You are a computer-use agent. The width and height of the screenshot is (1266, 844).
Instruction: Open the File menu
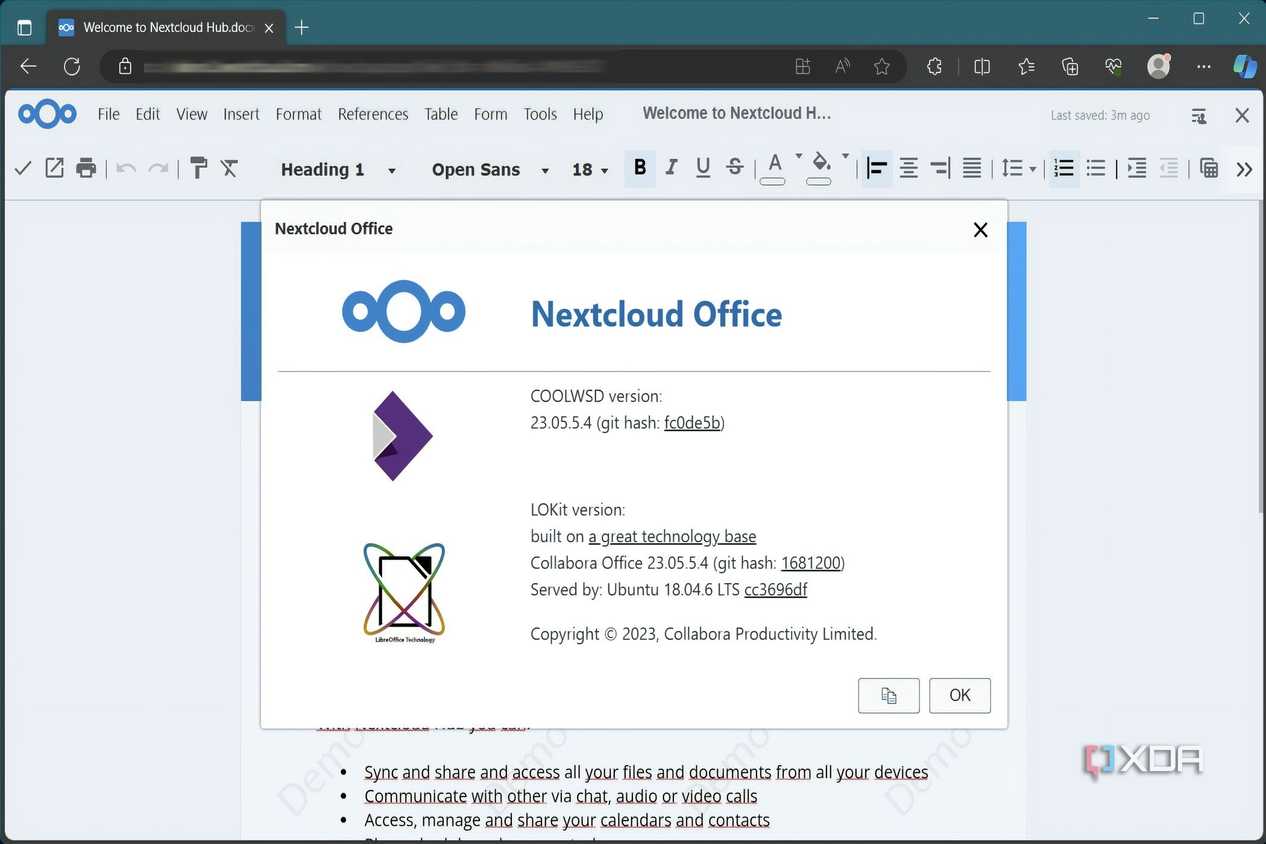pos(109,114)
